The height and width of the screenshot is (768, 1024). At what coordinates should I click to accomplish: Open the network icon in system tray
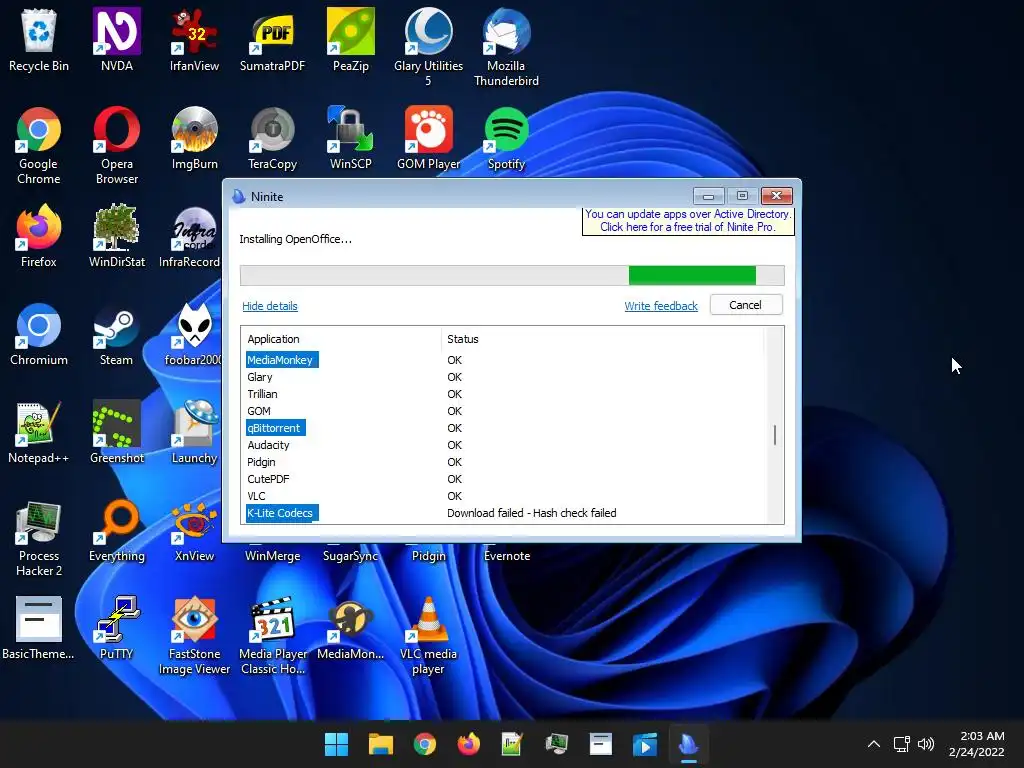pos(901,744)
